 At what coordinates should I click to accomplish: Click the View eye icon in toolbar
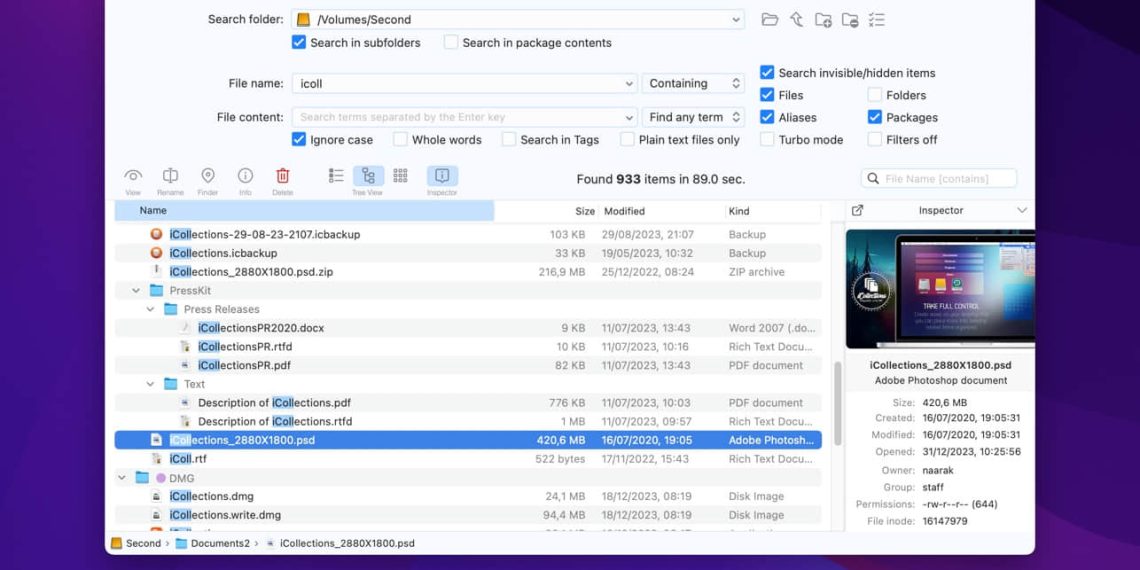click(x=133, y=176)
